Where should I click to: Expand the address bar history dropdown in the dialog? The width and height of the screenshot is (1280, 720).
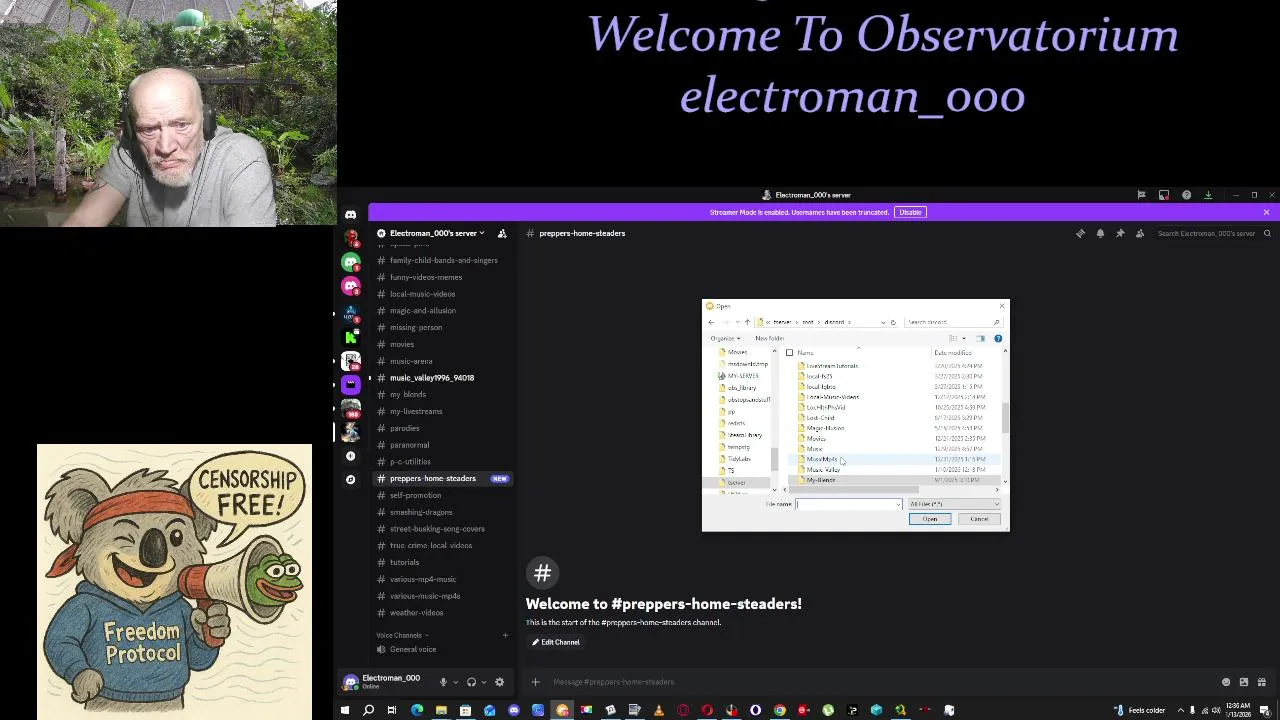pos(882,322)
